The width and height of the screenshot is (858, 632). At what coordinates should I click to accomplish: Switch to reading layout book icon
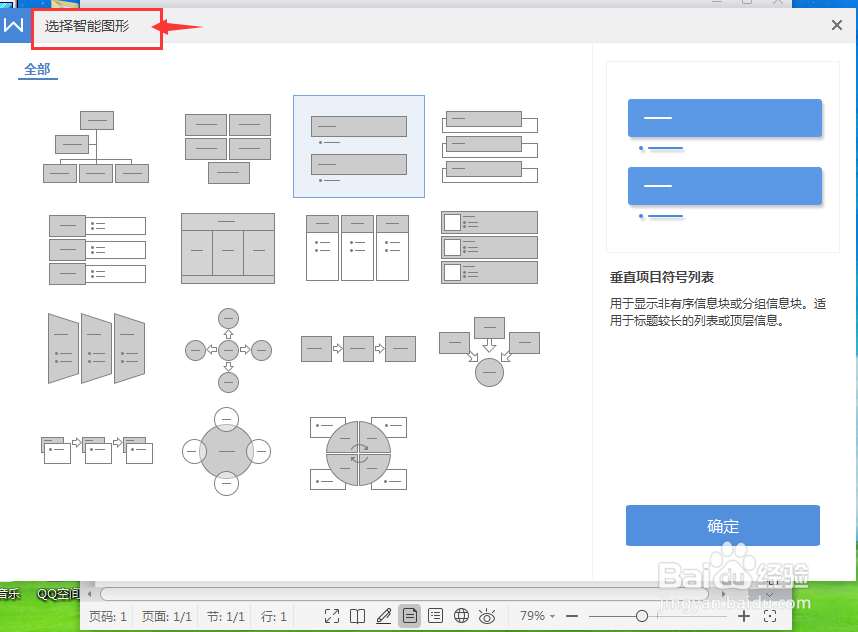coord(357,616)
